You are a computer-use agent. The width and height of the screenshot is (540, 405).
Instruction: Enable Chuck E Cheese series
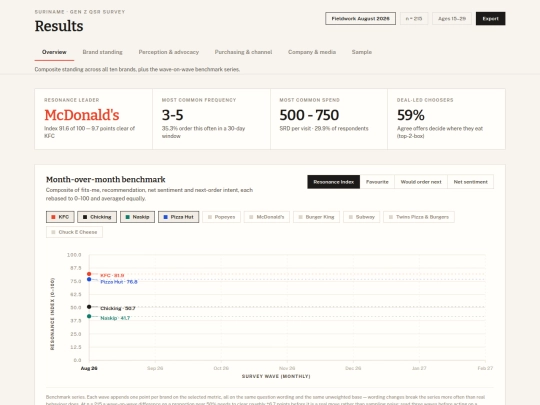point(74,232)
